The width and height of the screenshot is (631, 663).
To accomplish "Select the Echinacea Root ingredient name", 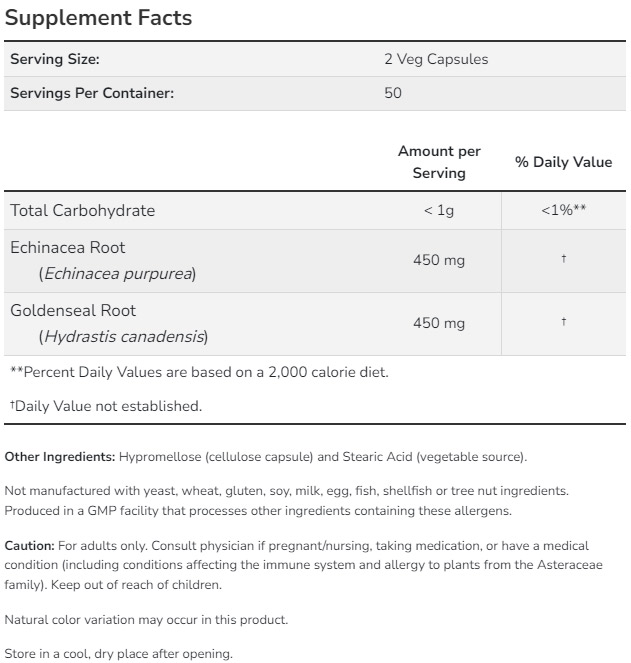I will (68, 247).
